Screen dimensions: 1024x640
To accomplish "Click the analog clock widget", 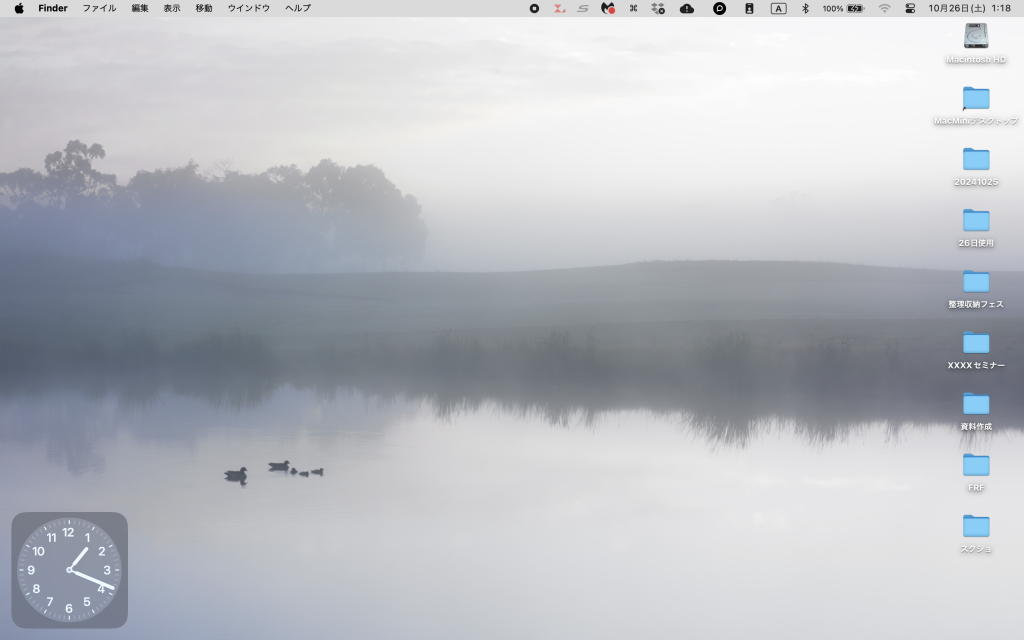I will tap(69, 570).
